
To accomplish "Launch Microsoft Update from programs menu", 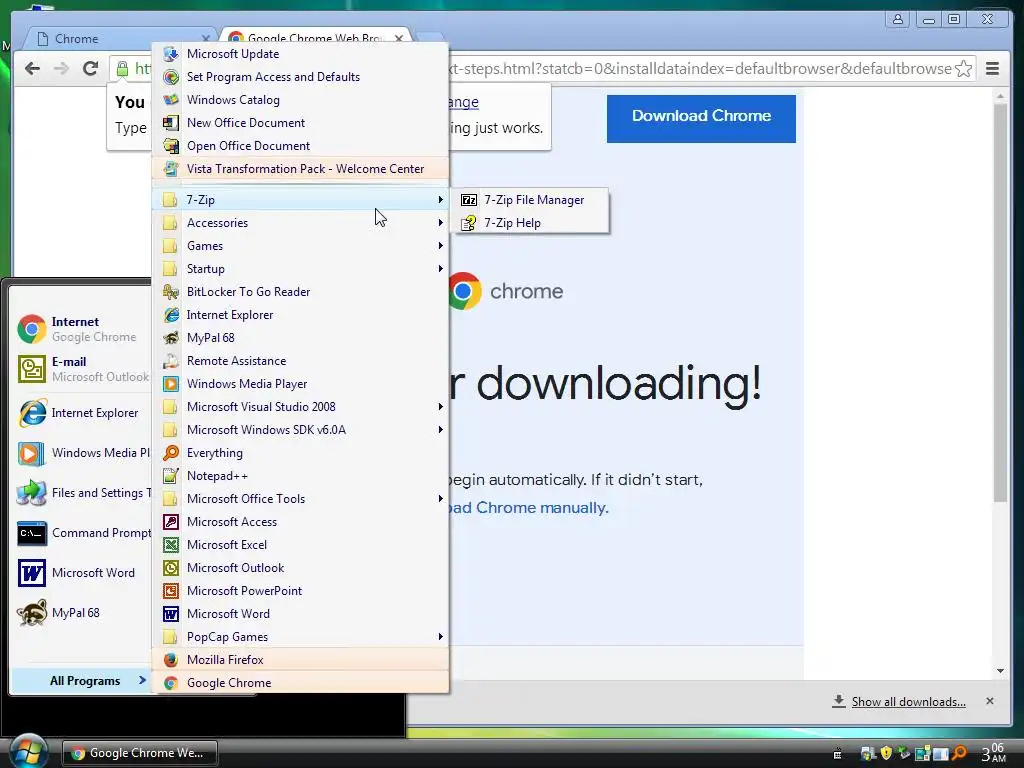I will tap(300, 54).
